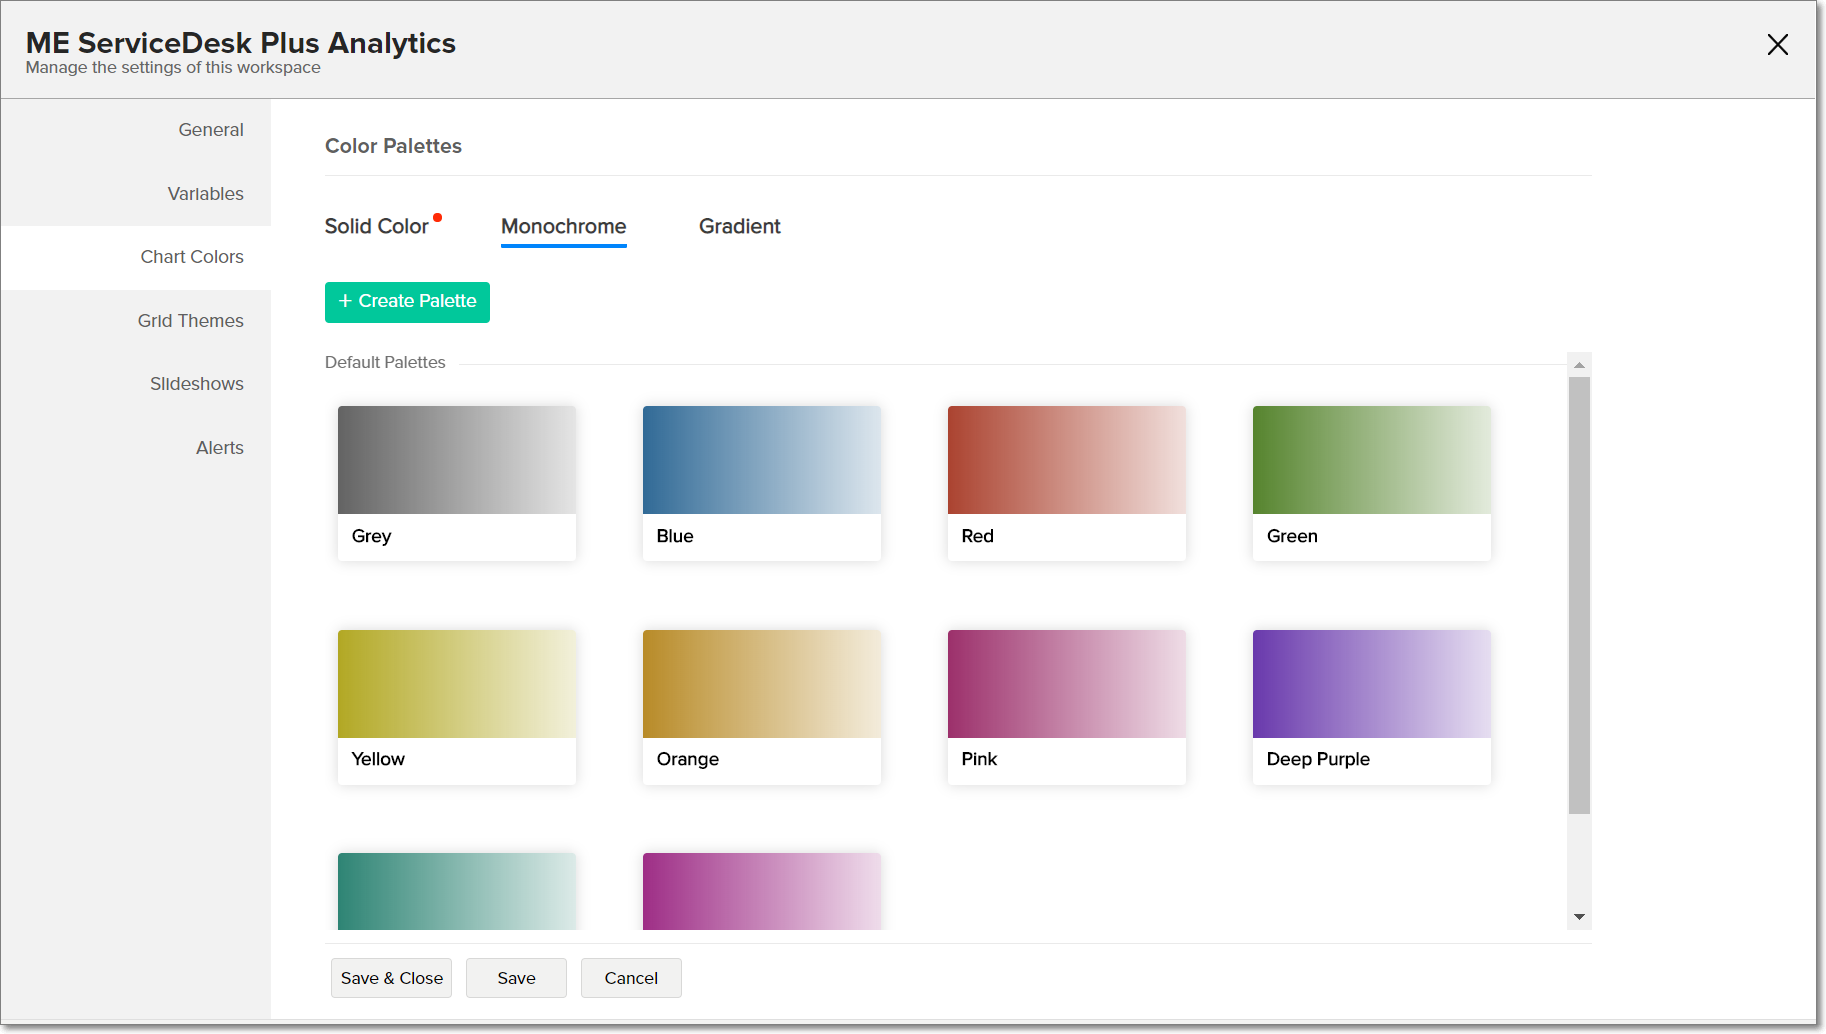Open the Gradient palette tab
The width and height of the screenshot is (1826, 1034).
[739, 227]
